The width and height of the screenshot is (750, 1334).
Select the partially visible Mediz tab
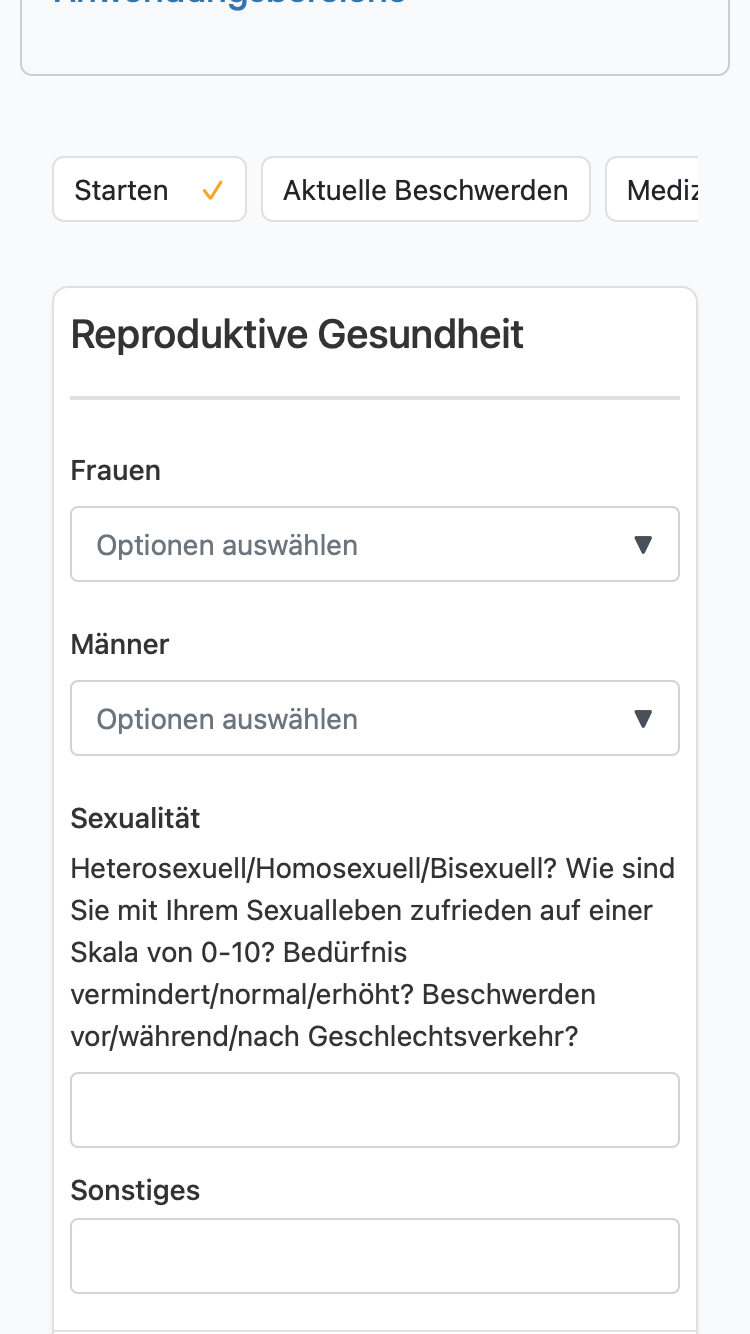point(652,189)
